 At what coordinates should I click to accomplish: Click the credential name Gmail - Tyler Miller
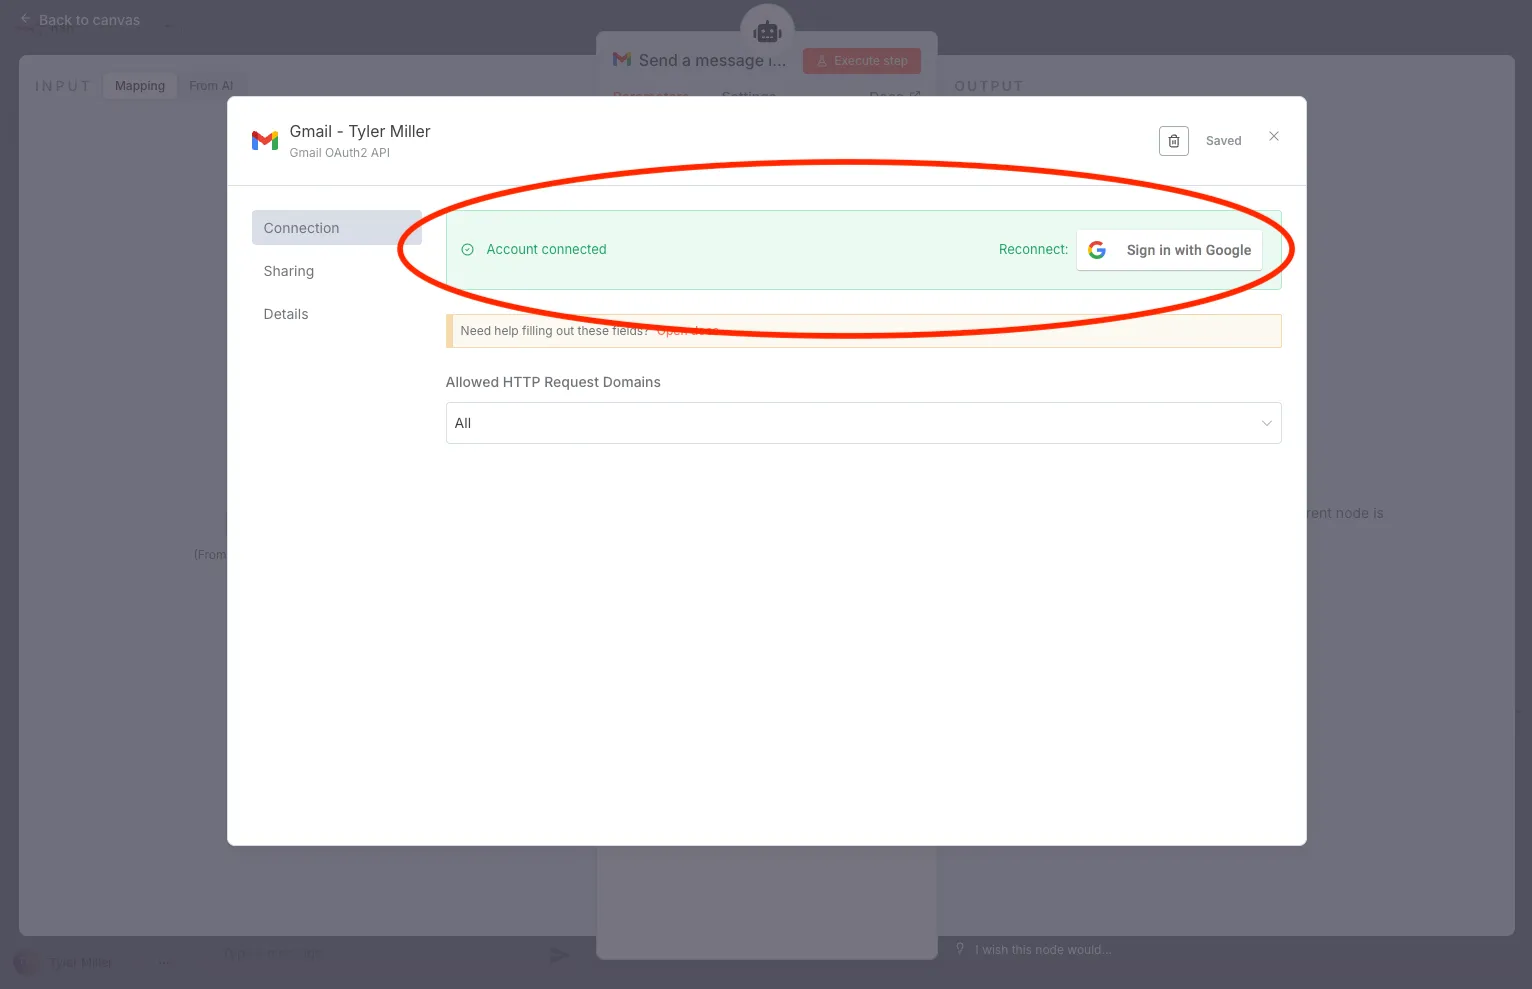tap(360, 131)
